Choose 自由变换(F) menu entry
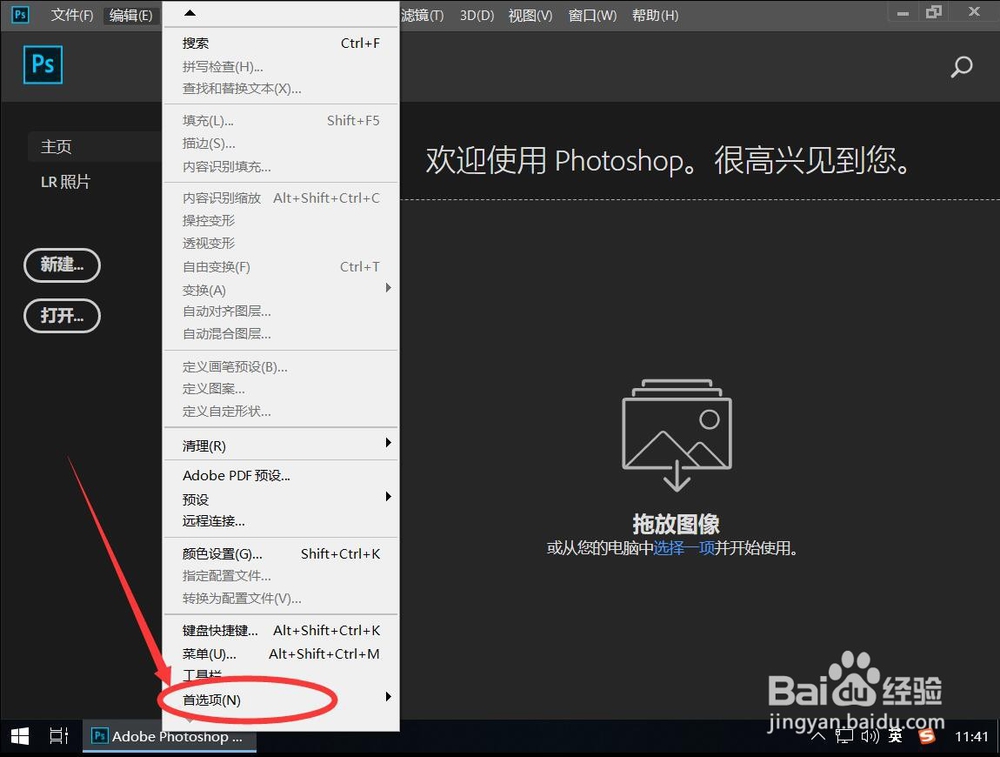Viewport: 1000px width, 757px height. tap(281, 267)
